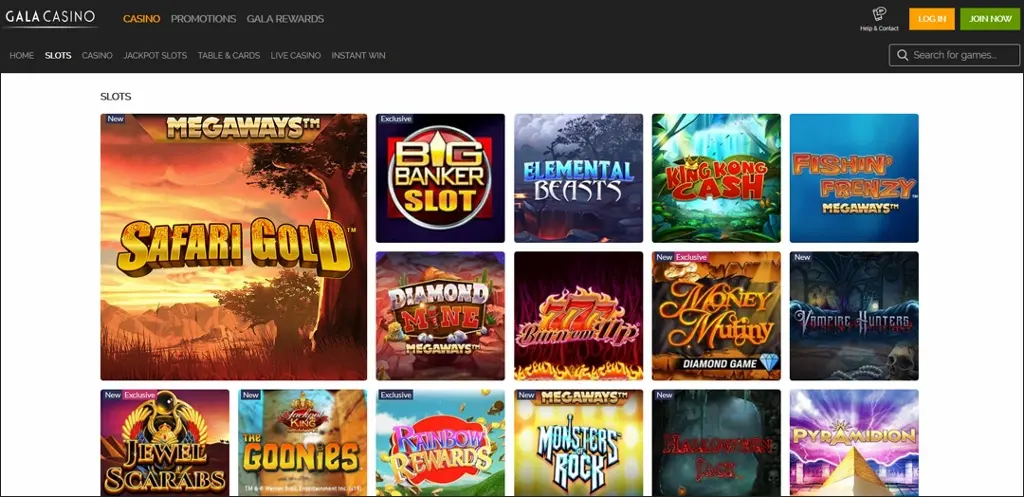Click the New badge on Safari Gold

point(115,119)
